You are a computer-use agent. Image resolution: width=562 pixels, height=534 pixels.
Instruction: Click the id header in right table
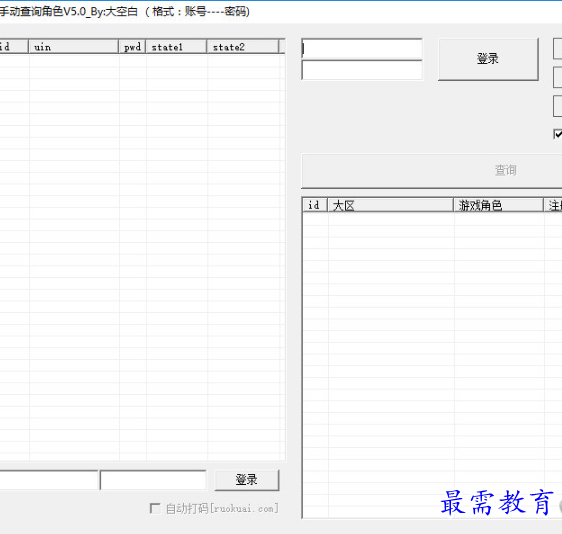315,205
